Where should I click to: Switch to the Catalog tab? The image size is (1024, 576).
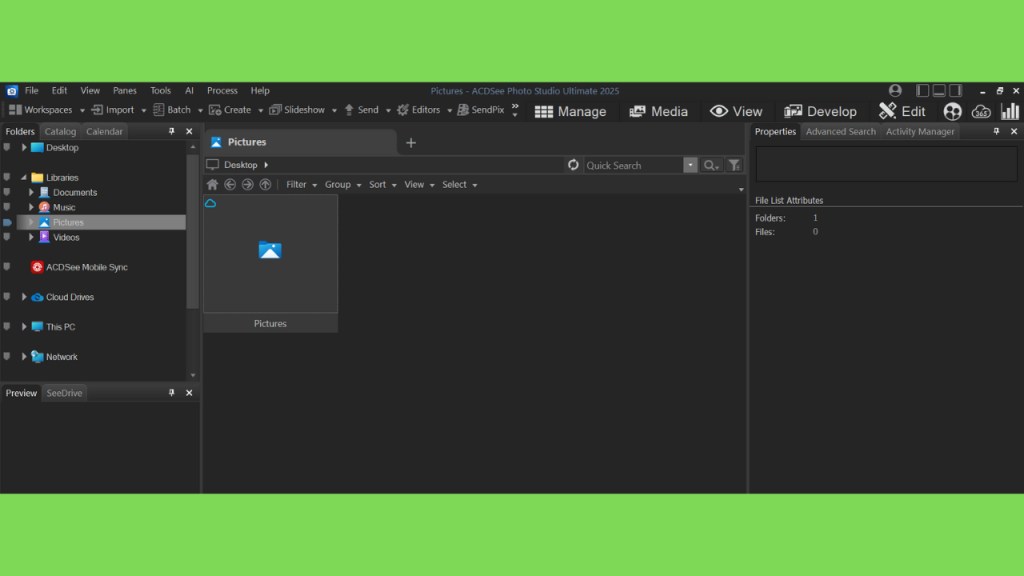tap(60, 131)
